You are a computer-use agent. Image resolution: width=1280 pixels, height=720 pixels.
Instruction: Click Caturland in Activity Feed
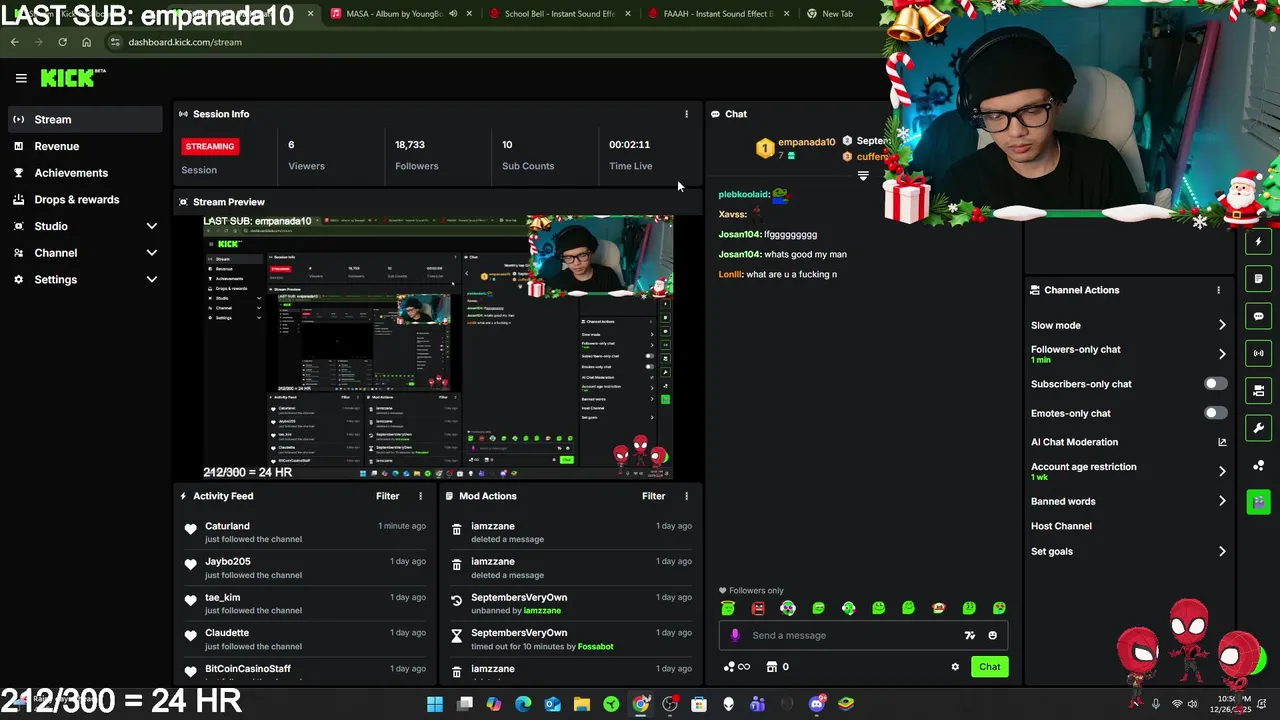pos(227,526)
